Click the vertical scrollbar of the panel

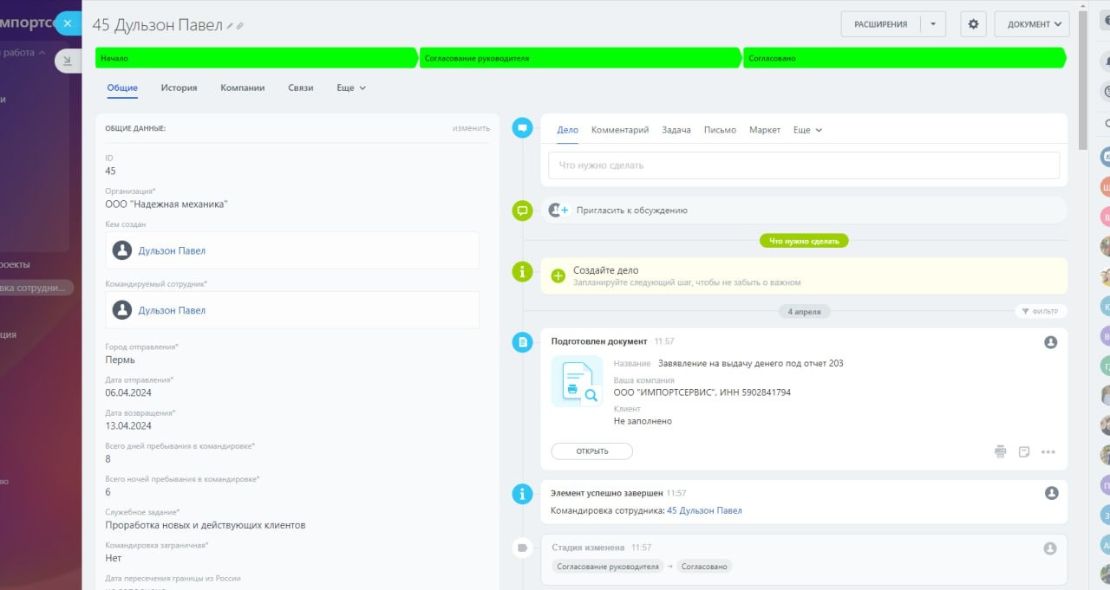[1082, 79]
